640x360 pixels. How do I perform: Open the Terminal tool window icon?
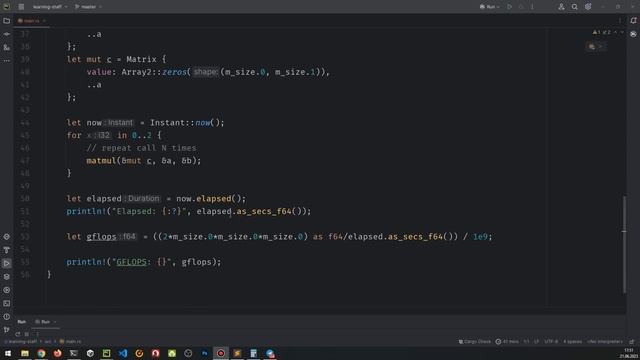pos(7,303)
